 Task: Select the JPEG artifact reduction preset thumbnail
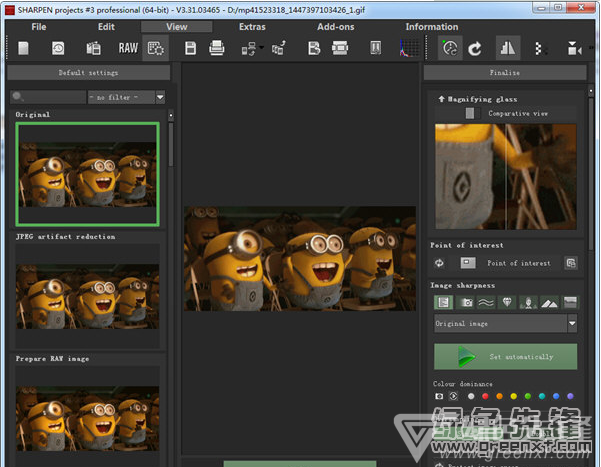88,296
